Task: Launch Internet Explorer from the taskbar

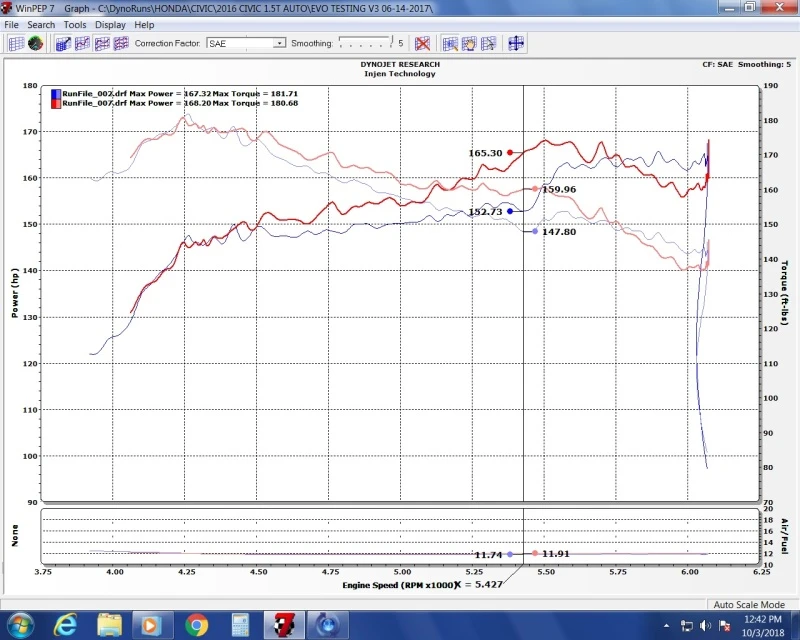Action: point(65,625)
